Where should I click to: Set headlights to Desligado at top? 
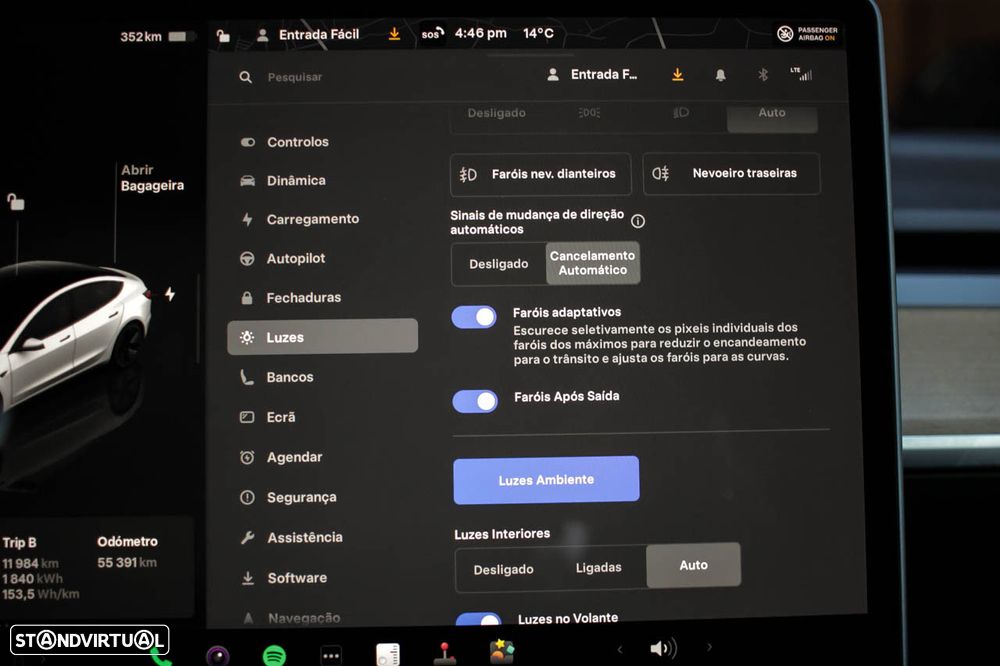(496, 114)
